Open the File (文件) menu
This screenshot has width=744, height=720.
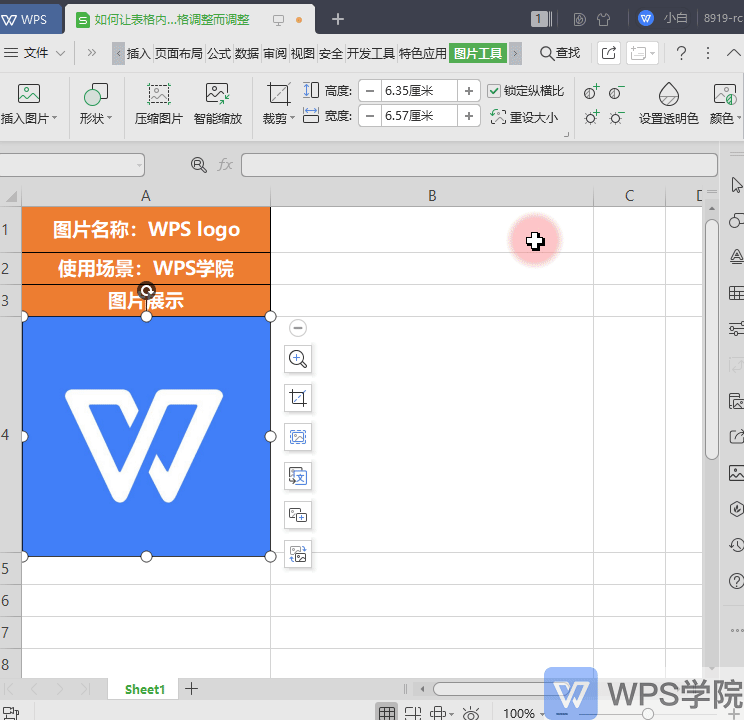point(36,52)
